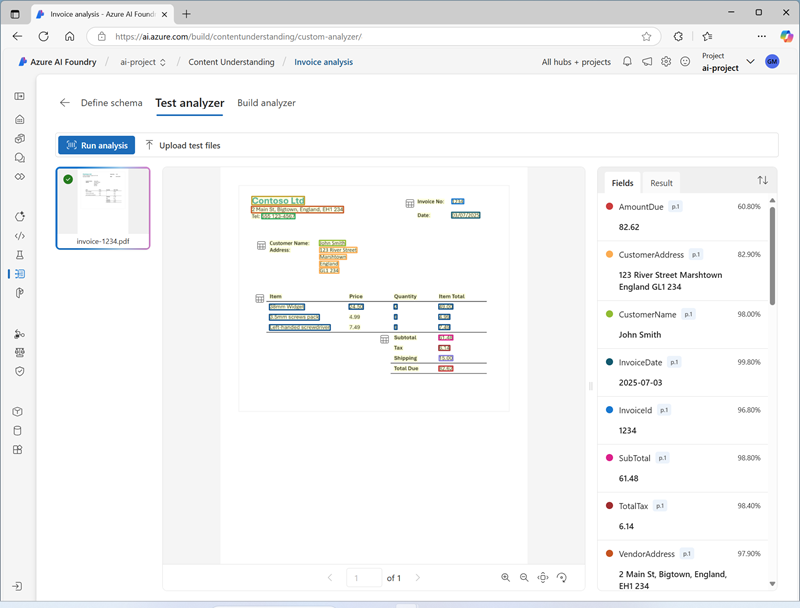Go to the Define schema step
Screen dimensions: 800x608
click(111, 103)
